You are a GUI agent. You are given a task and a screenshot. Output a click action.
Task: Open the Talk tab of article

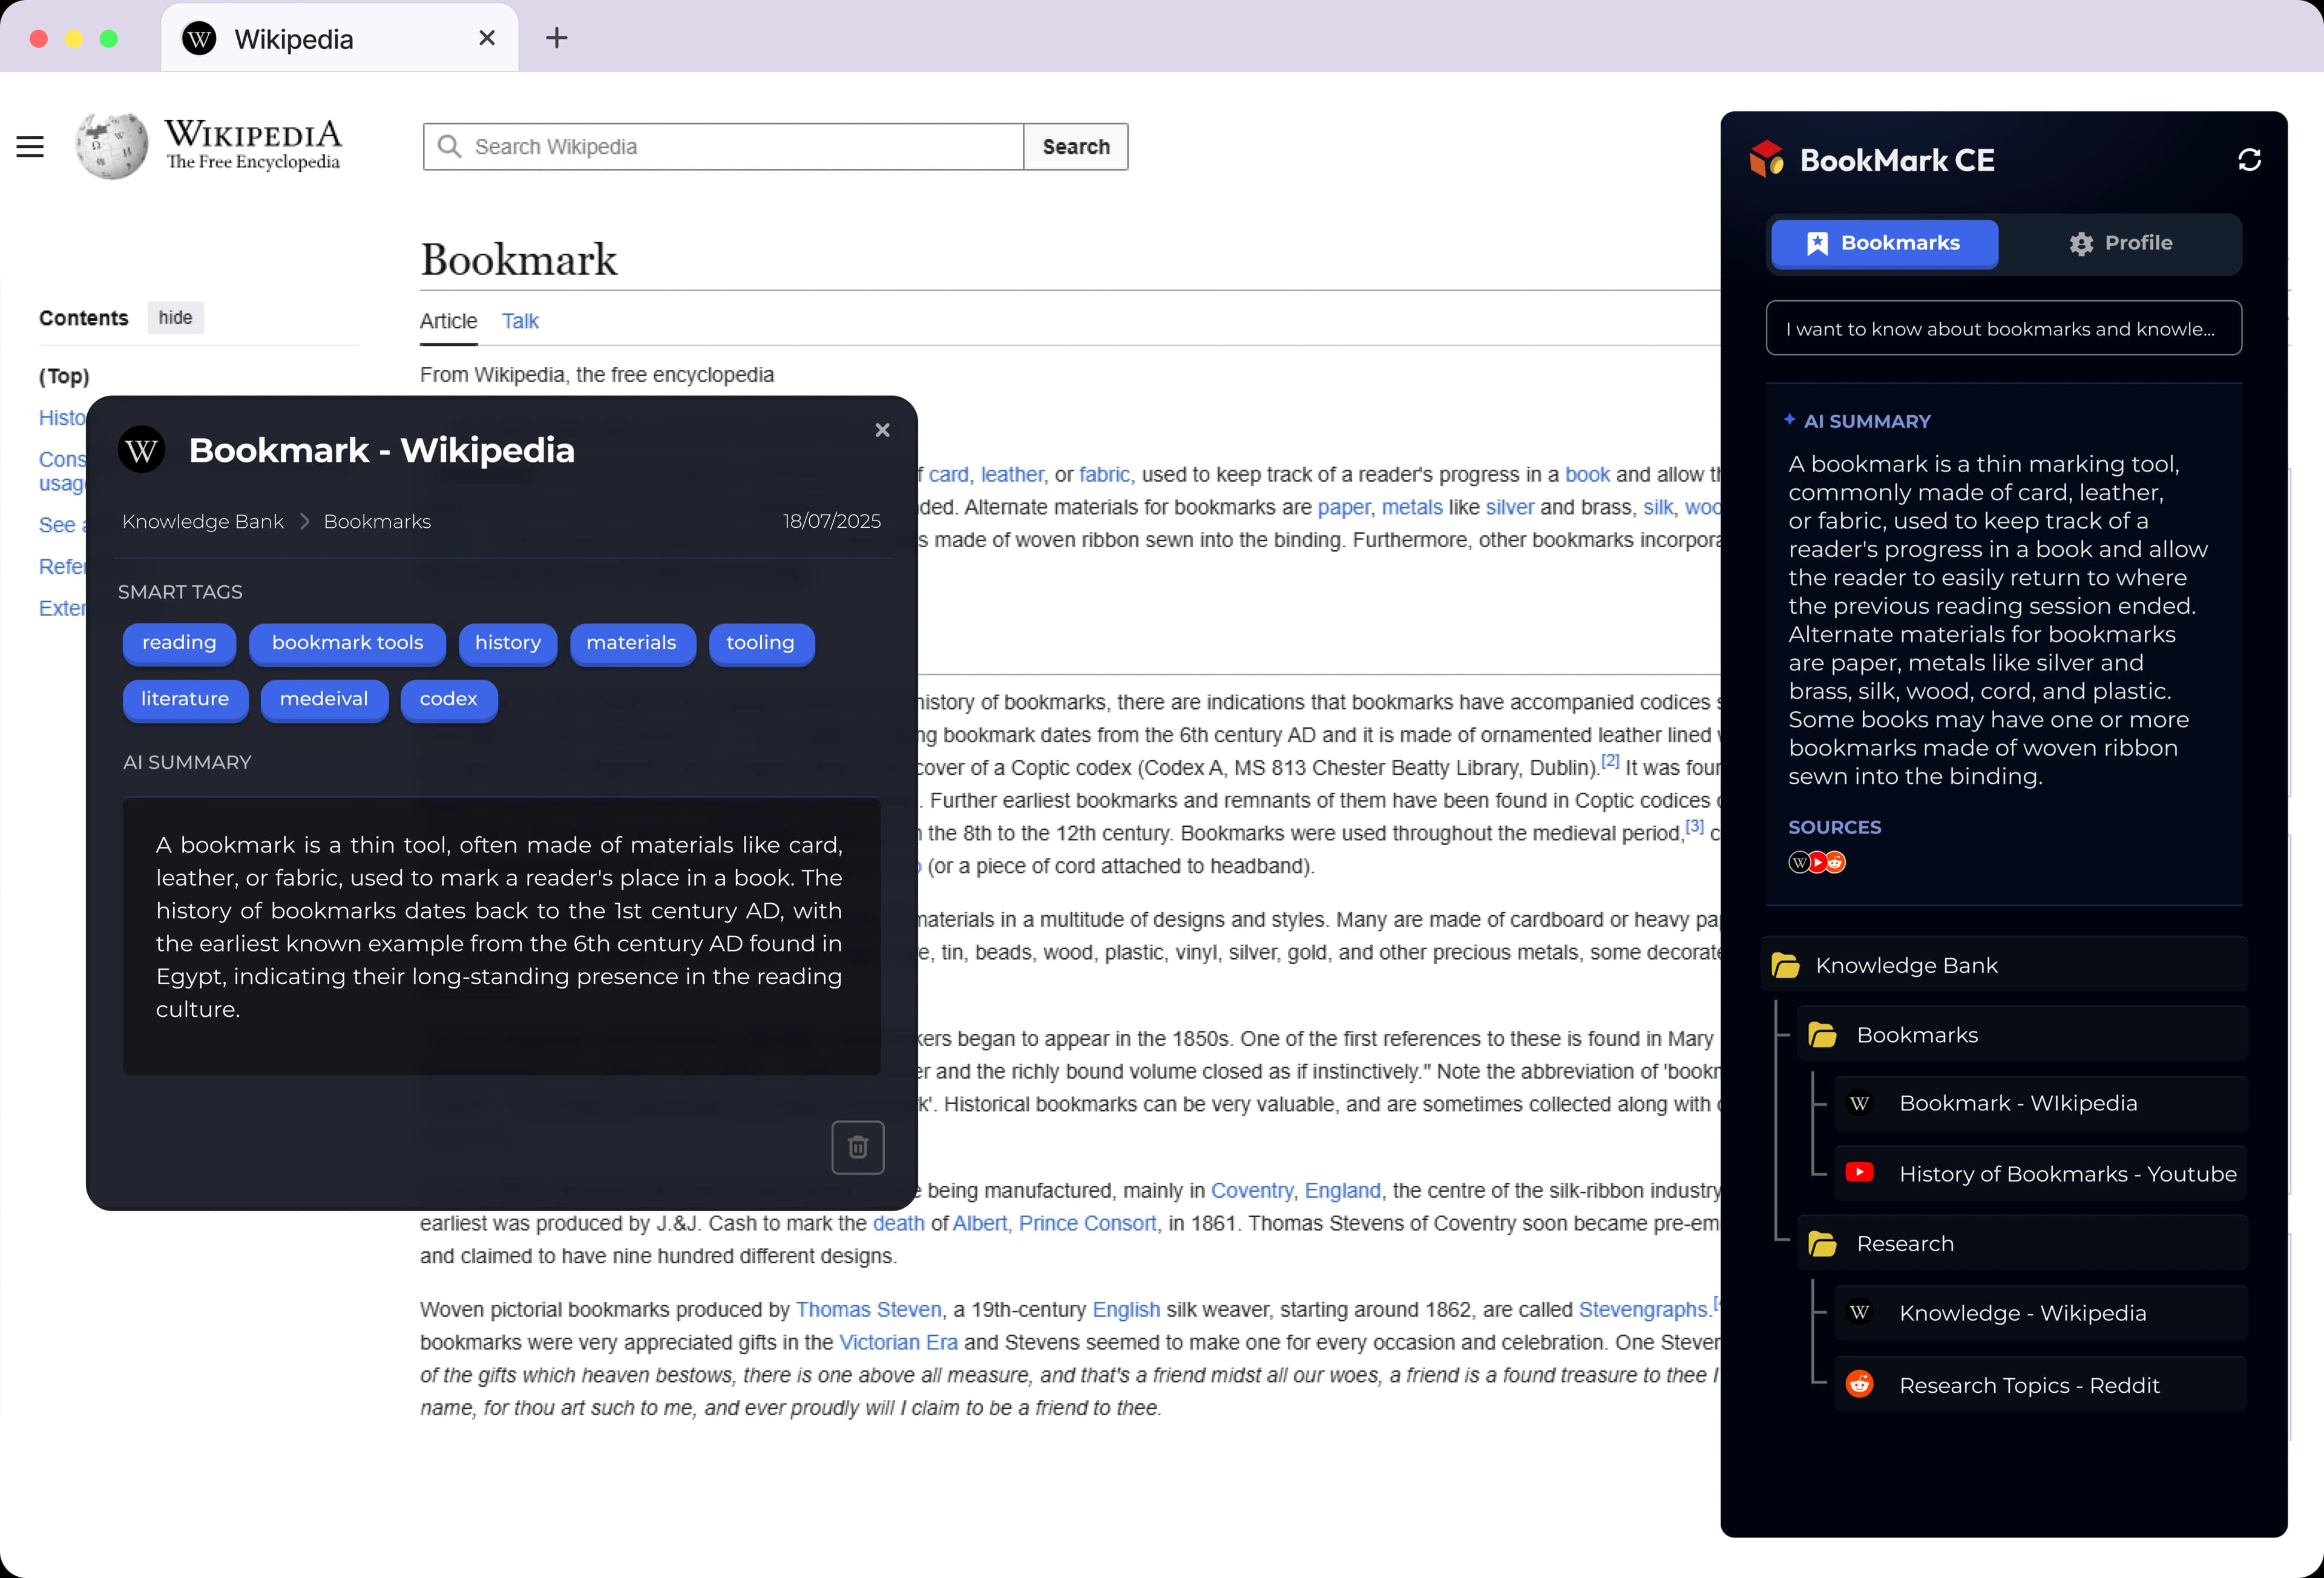pos(520,321)
